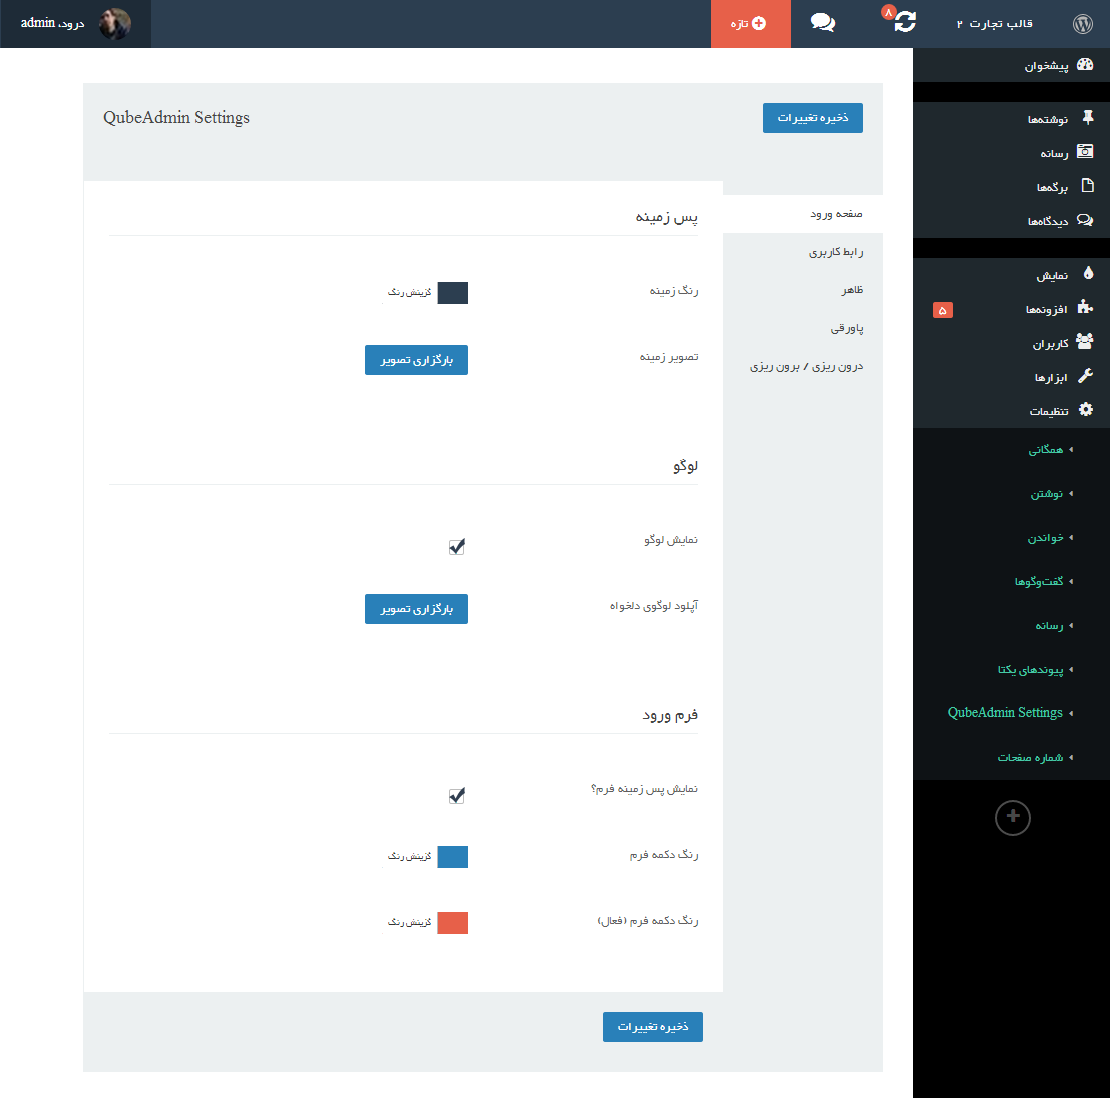1110x1098 pixels.
Task: Click the Users group icon
Action: 1085,343
